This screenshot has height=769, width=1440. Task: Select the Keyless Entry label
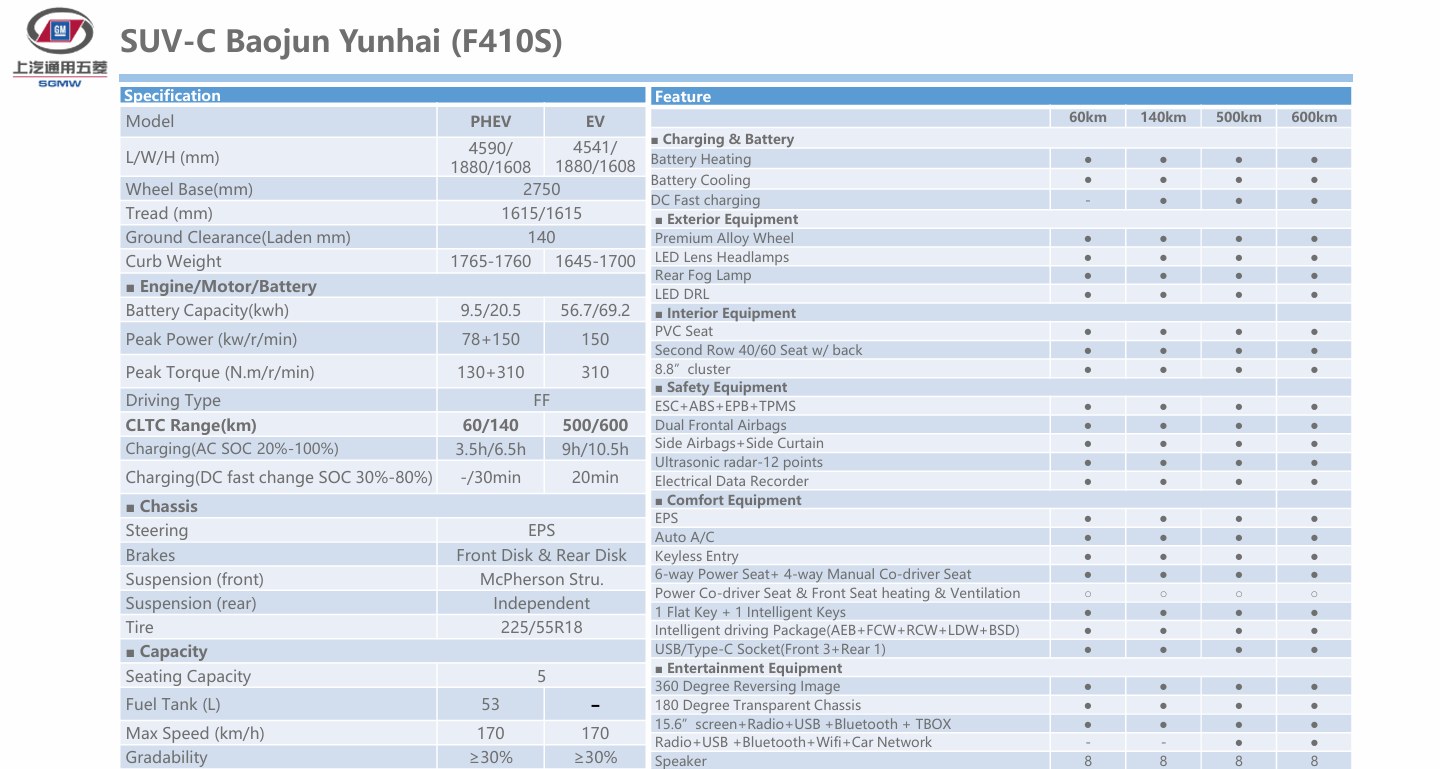click(x=697, y=556)
